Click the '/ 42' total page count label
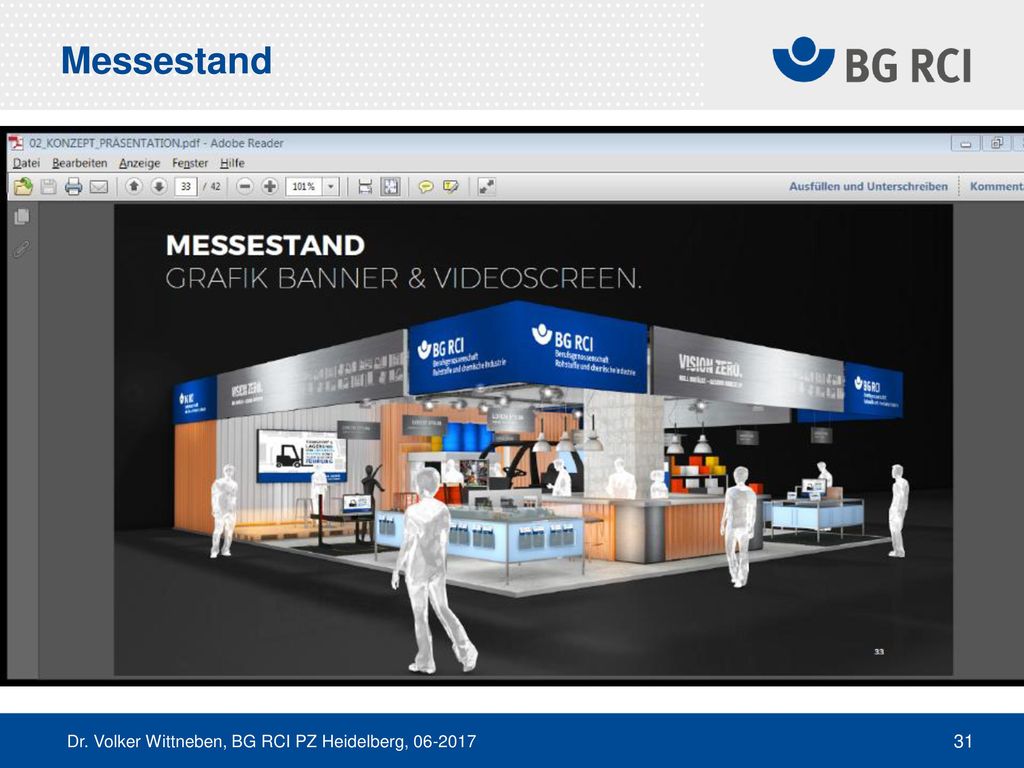This screenshot has height=768, width=1024. [x=212, y=187]
